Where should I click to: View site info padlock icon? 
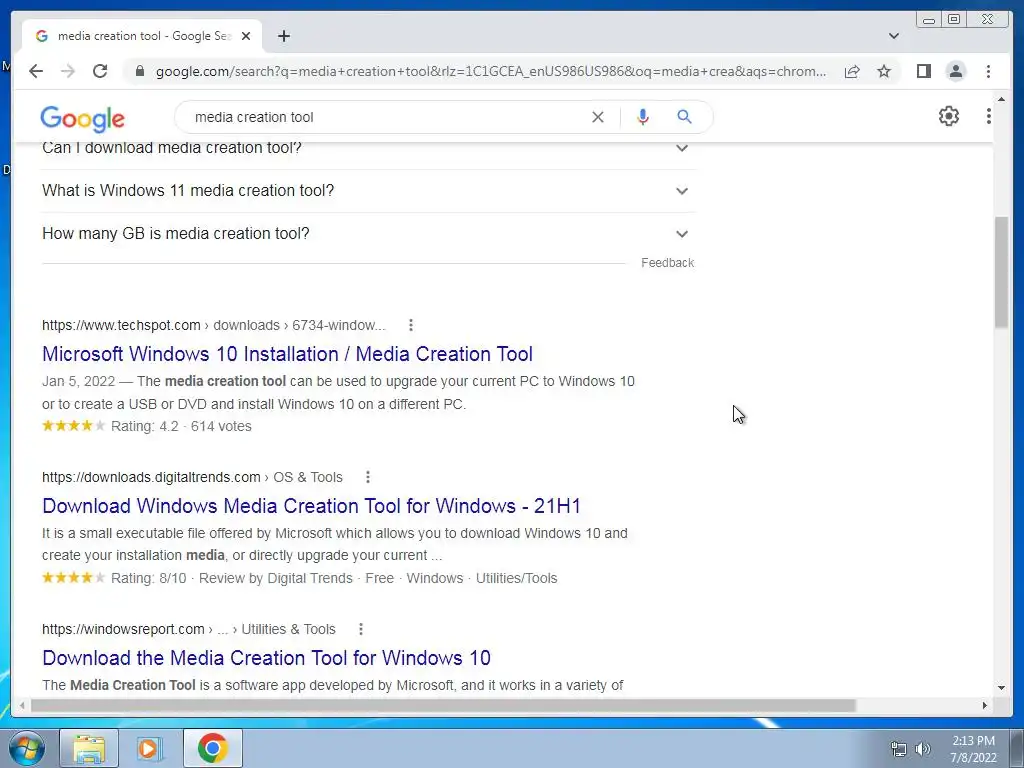(x=140, y=71)
